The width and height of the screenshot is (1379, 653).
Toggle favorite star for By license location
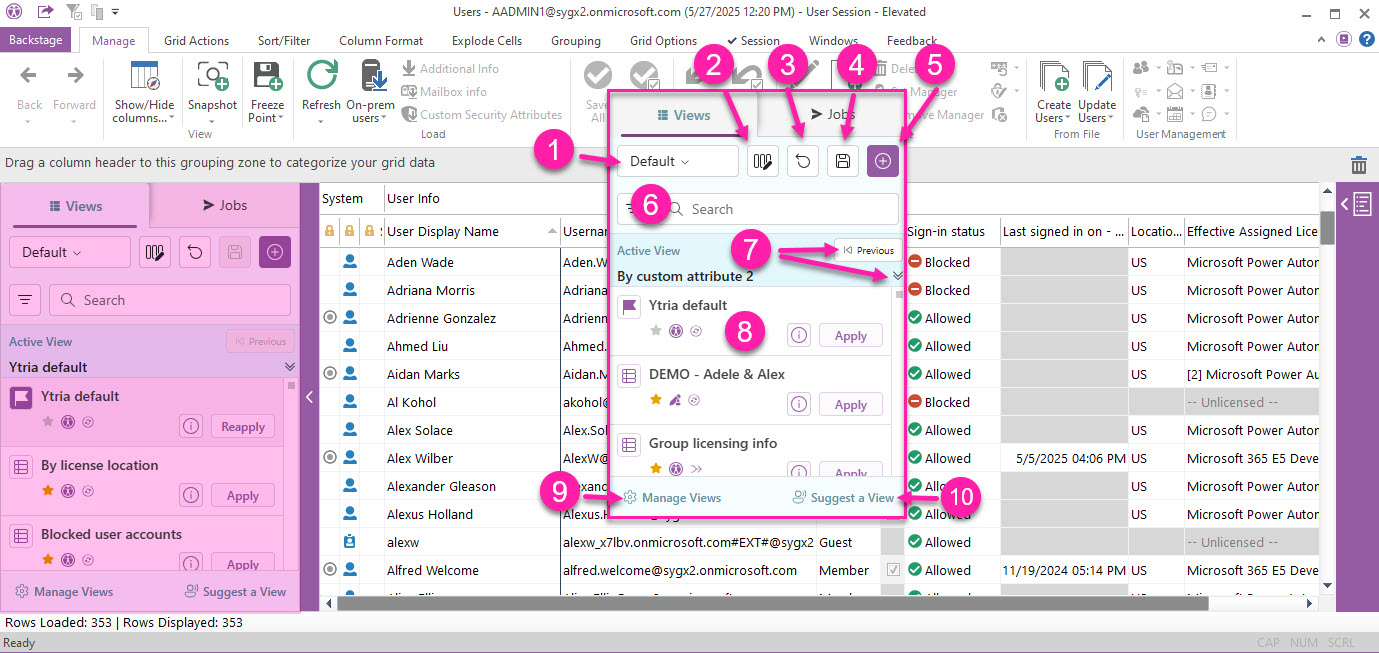click(47, 491)
